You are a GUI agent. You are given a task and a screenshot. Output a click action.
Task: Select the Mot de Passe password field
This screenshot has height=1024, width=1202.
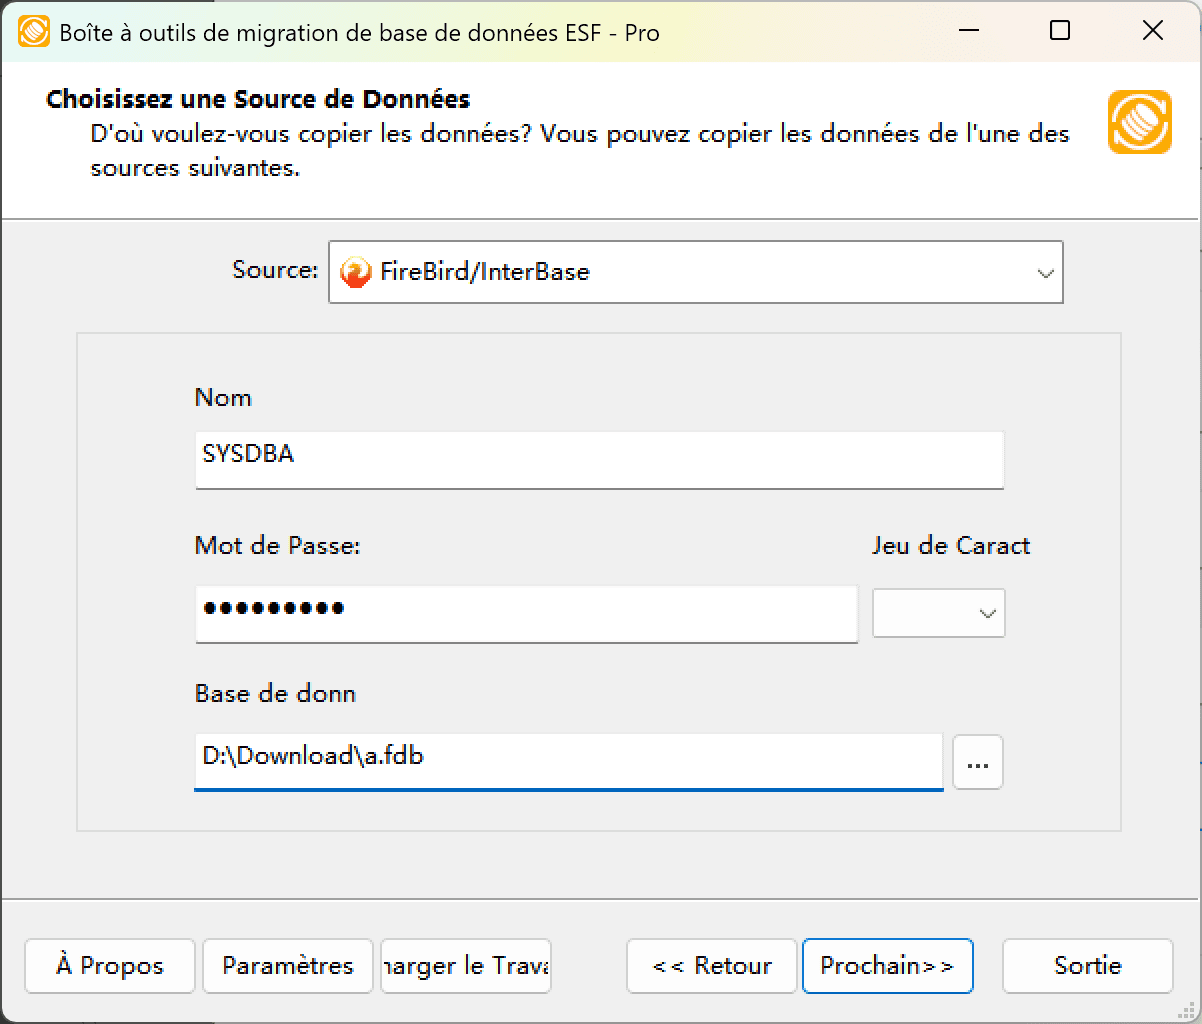pos(527,614)
